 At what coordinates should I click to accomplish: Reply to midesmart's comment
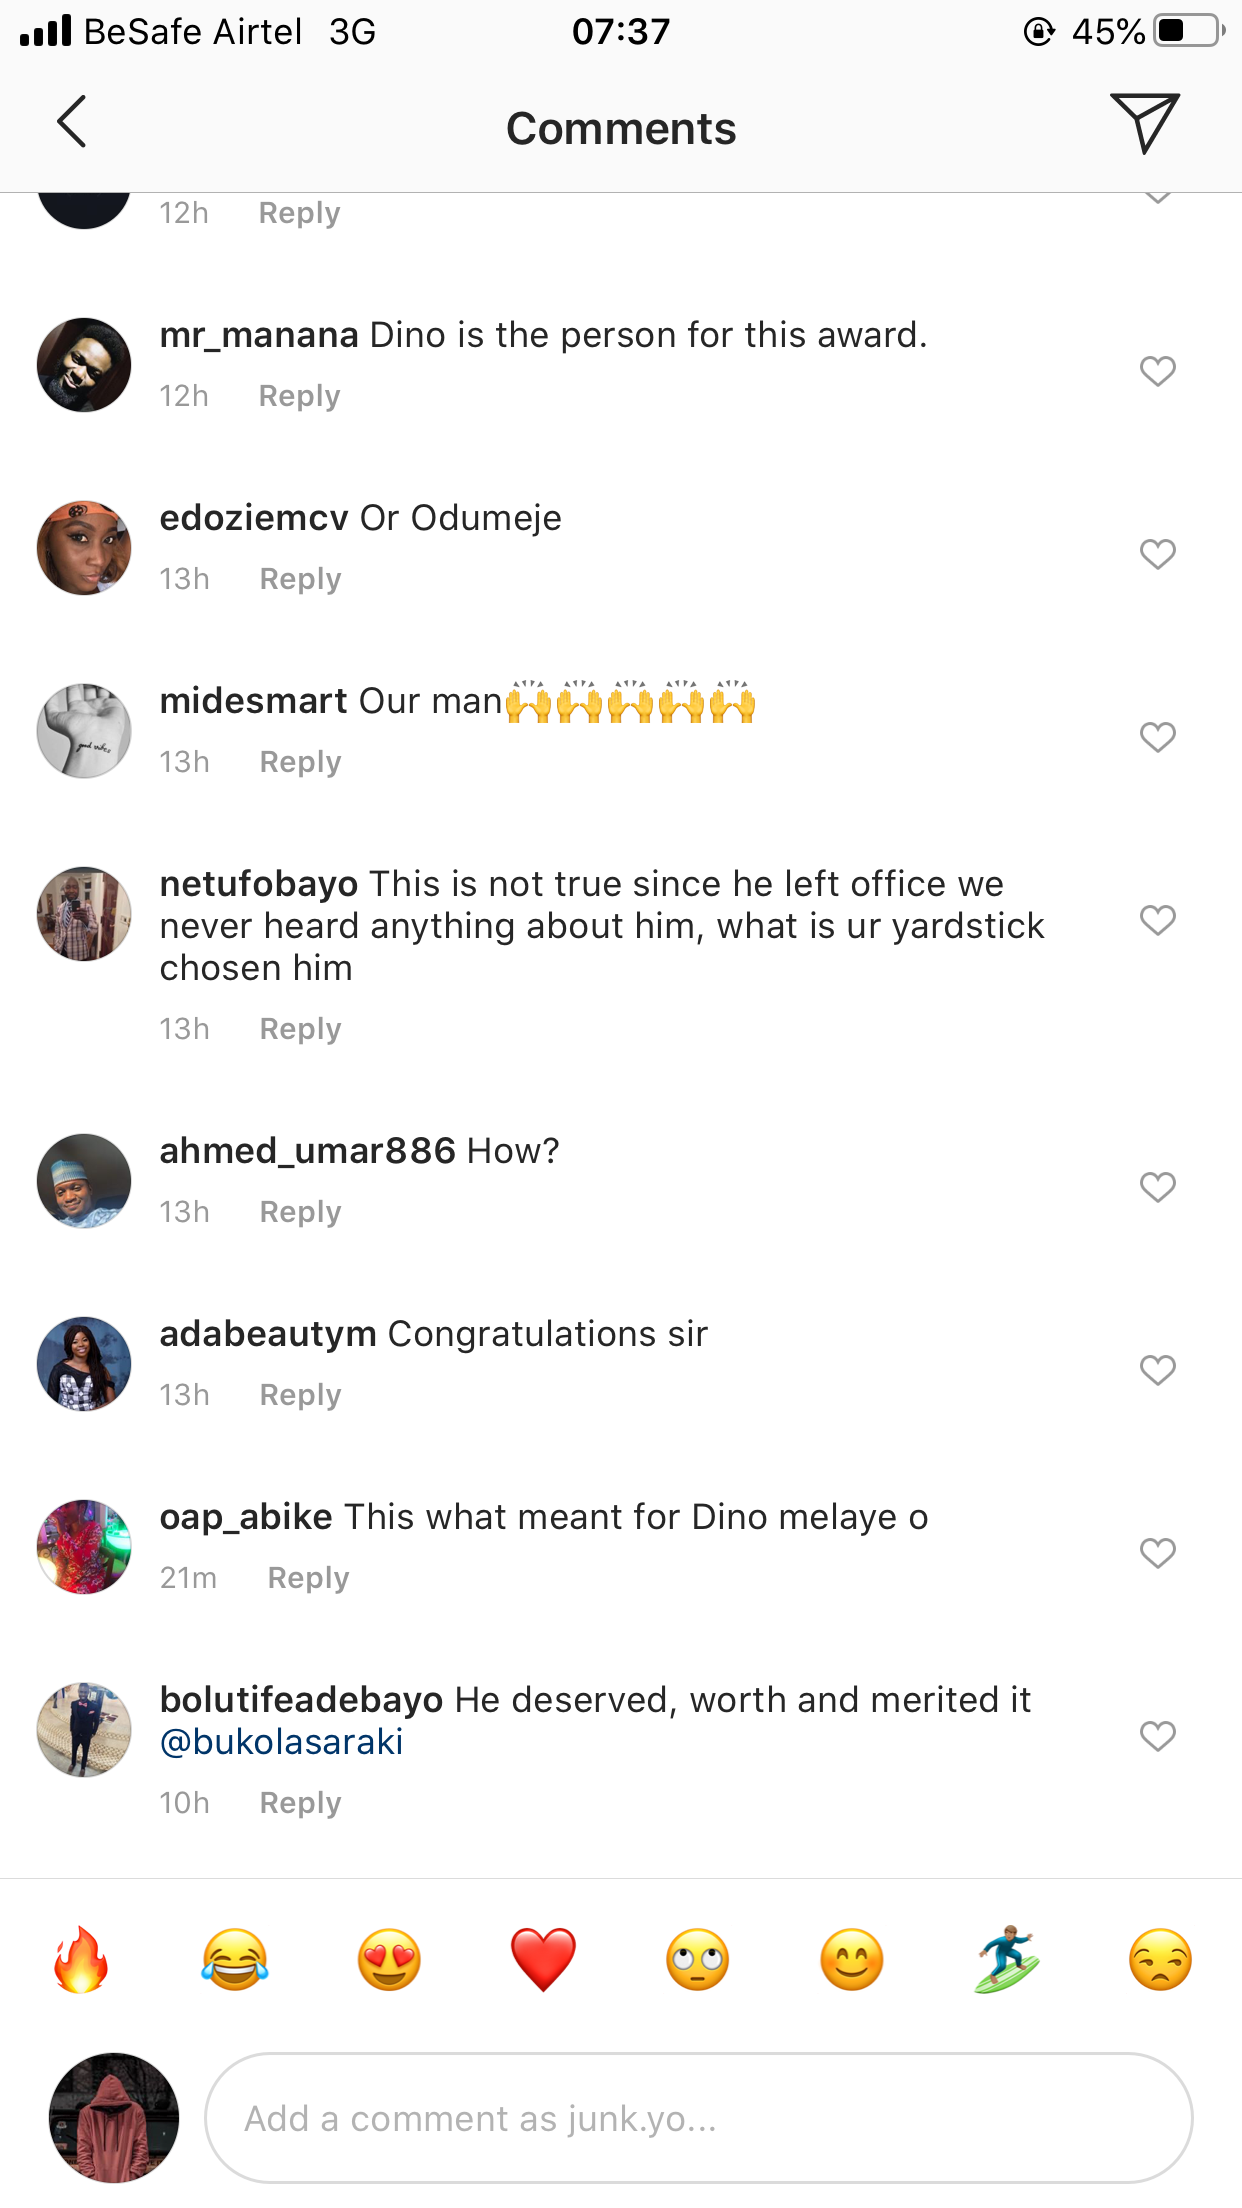click(300, 762)
